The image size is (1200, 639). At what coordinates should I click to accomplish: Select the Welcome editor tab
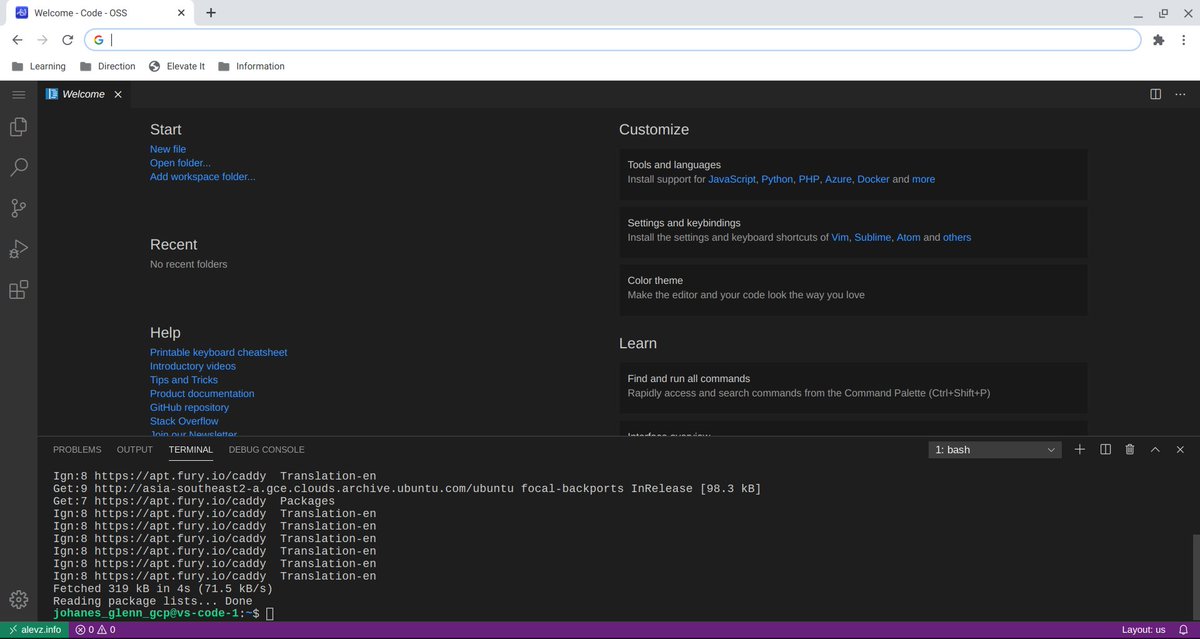(x=84, y=94)
